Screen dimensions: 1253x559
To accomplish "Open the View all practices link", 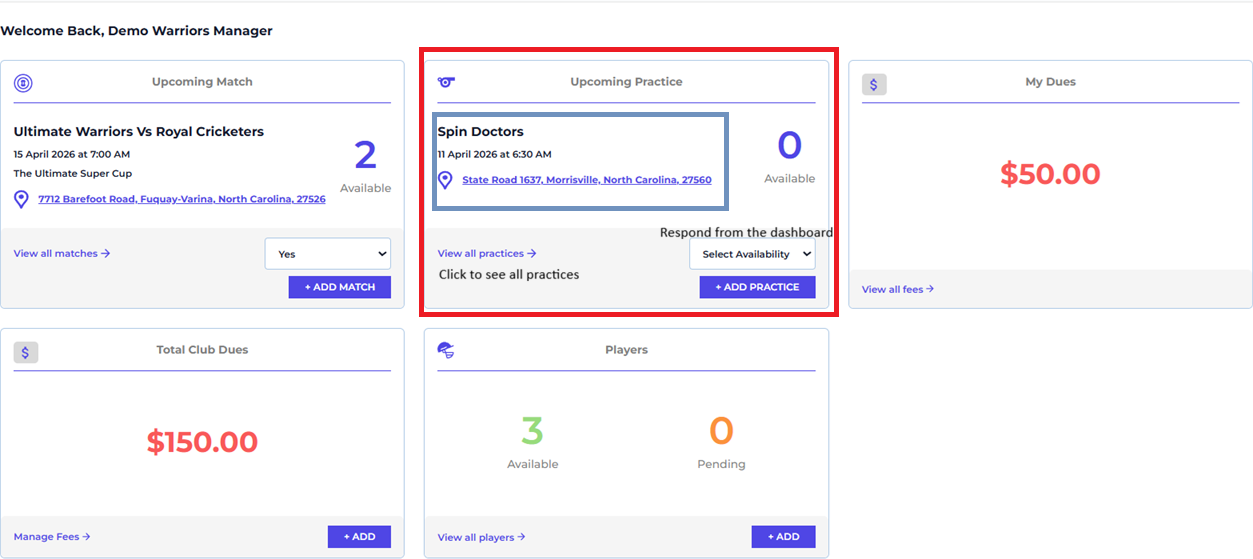I will (487, 254).
